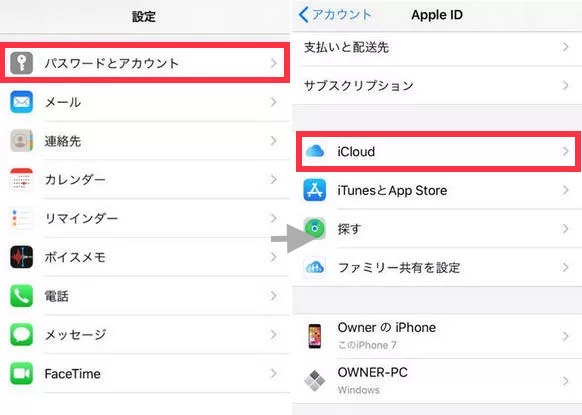Expand the chevron on サブスクリプション row
582x415 pixels.
565,85
